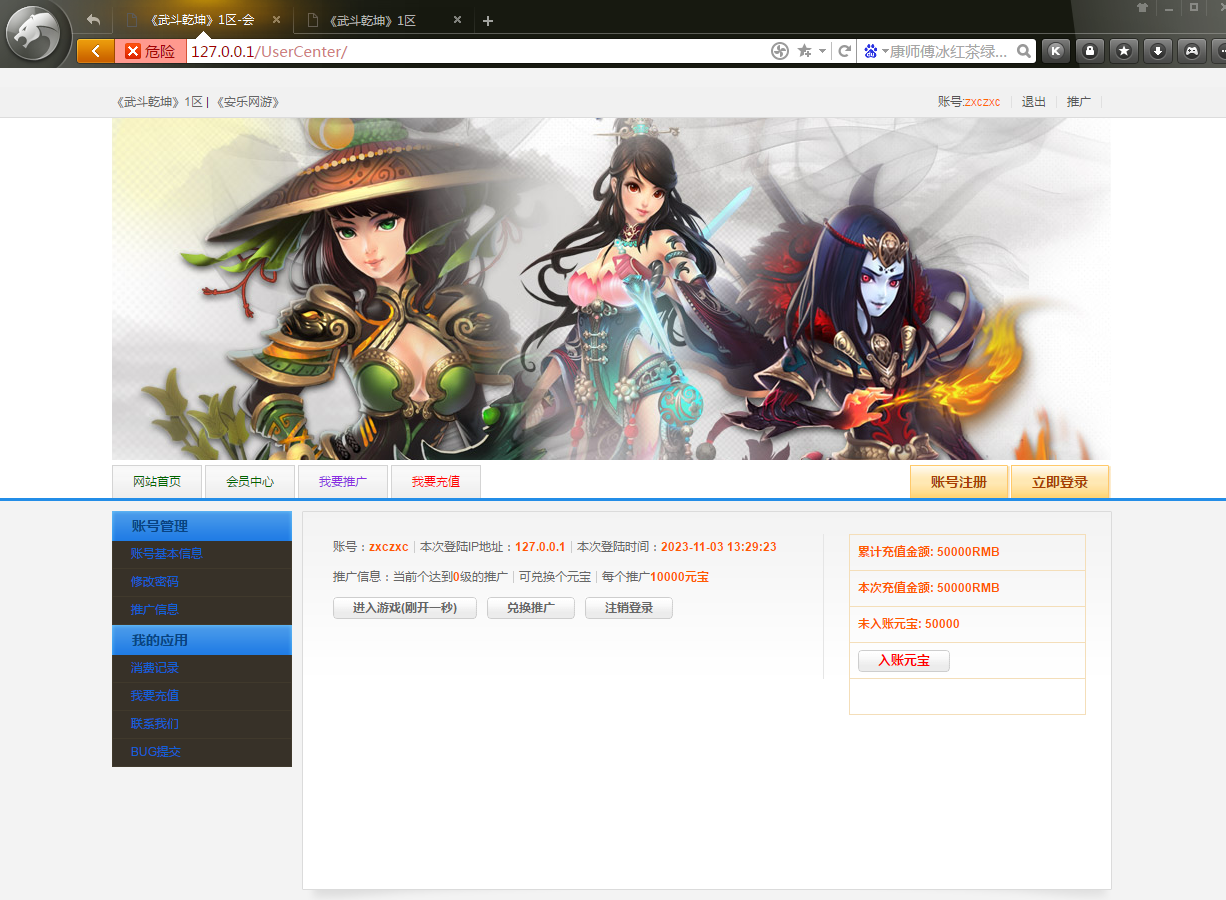1226x900 pixels.
Task: Open the downloads arrow toolbar icon
Action: click(1158, 51)
